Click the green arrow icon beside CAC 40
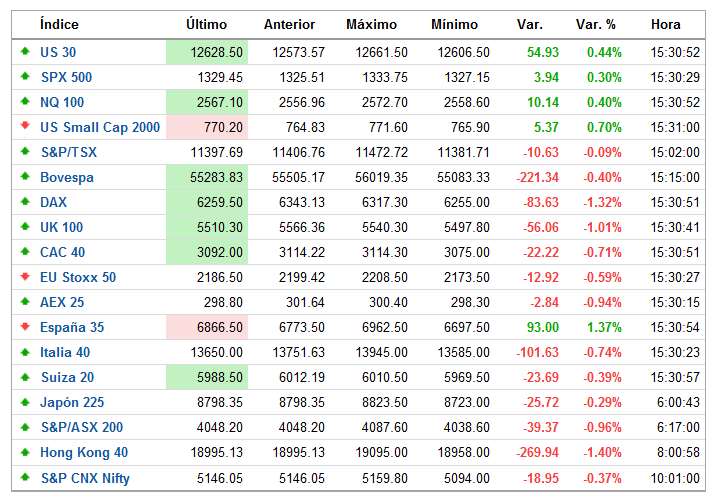The image size is (715, 499). 25,252
